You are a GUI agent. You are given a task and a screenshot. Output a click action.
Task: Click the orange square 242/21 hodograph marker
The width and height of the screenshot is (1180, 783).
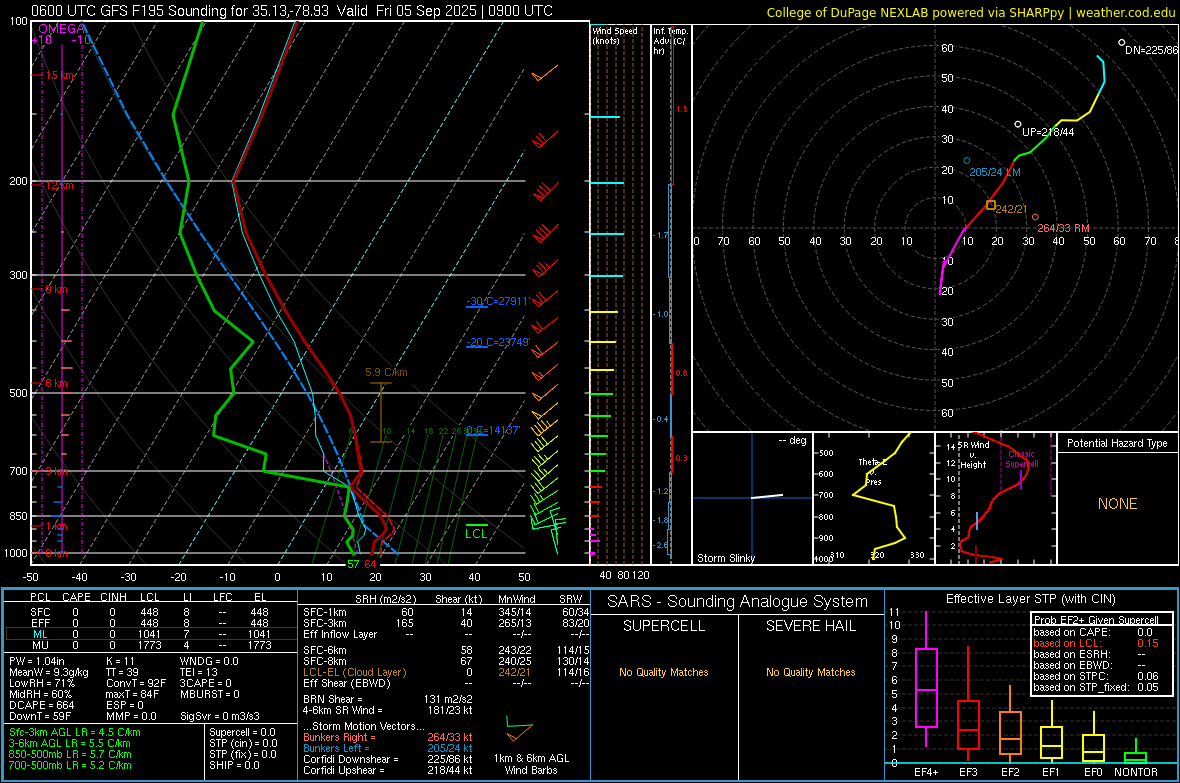click(991, 206)
